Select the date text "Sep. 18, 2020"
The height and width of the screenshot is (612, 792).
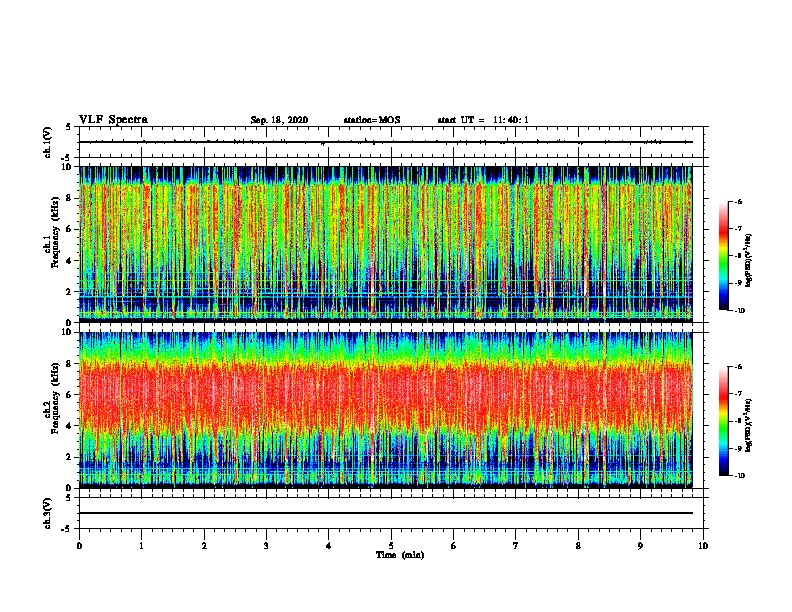[x=279, y=120]
